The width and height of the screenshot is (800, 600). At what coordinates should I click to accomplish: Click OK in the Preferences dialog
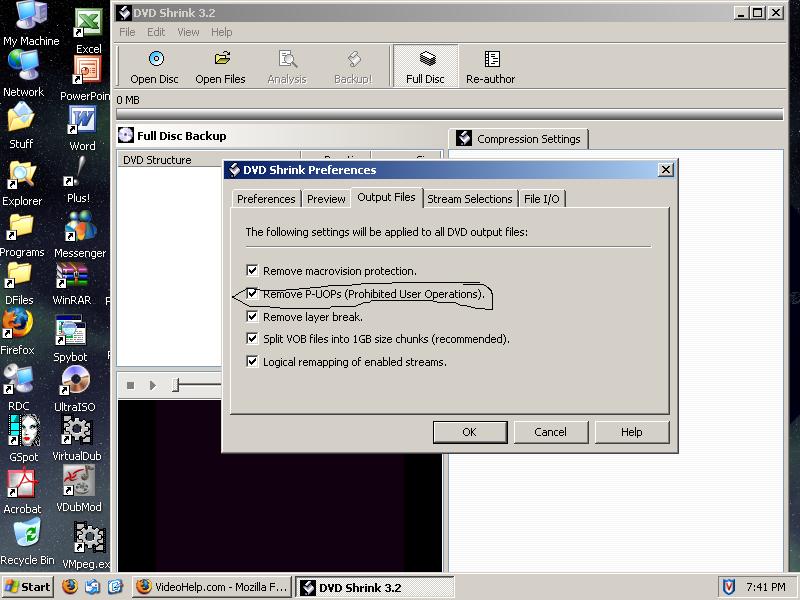click(x=469, y=432)
